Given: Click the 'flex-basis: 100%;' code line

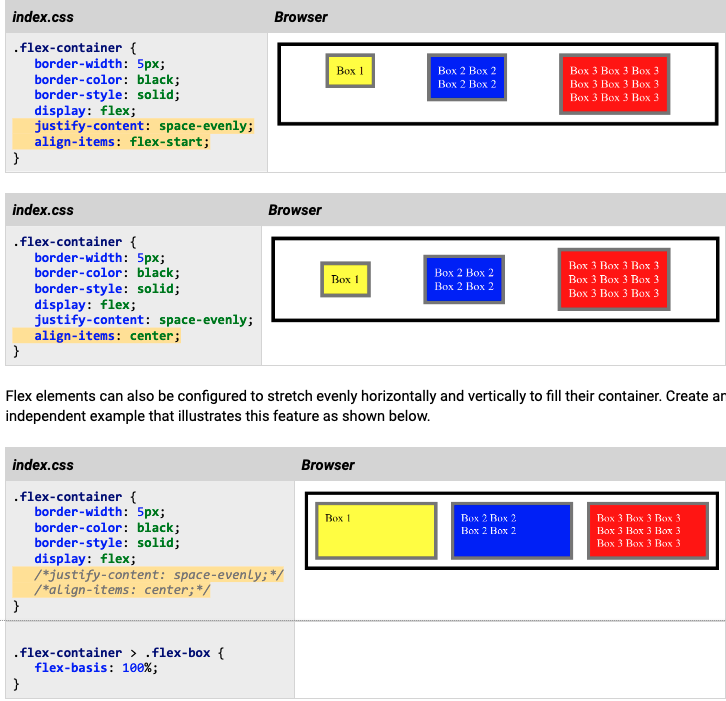Looking at the screenshot, I should 96,668.
